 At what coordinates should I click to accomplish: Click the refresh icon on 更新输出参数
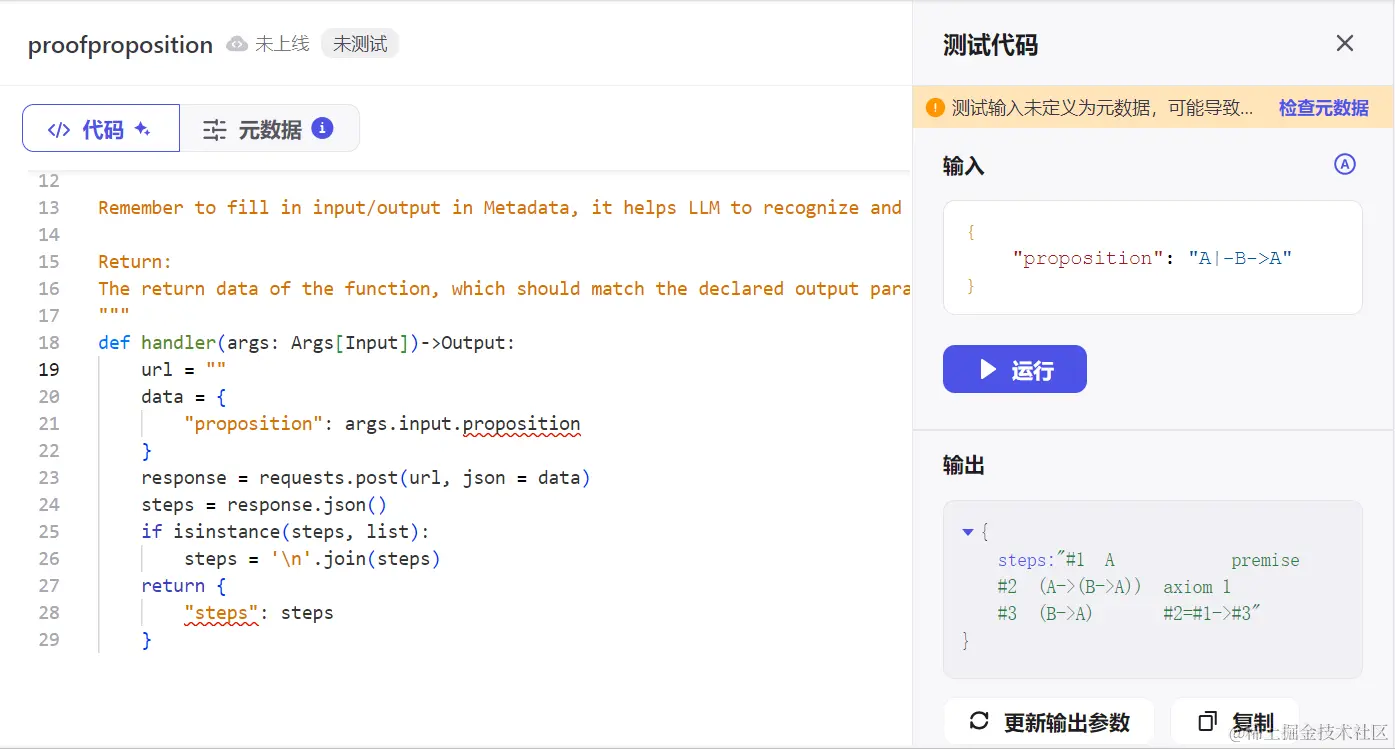[x=979, y=721]
